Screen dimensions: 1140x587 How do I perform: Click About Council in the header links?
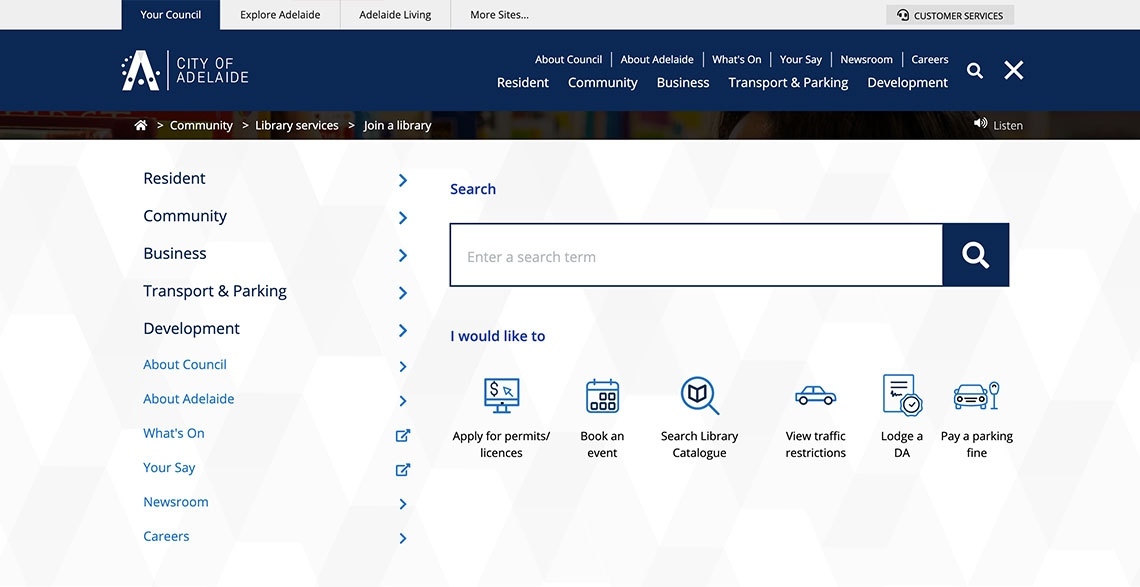click(x=569, y=60)
